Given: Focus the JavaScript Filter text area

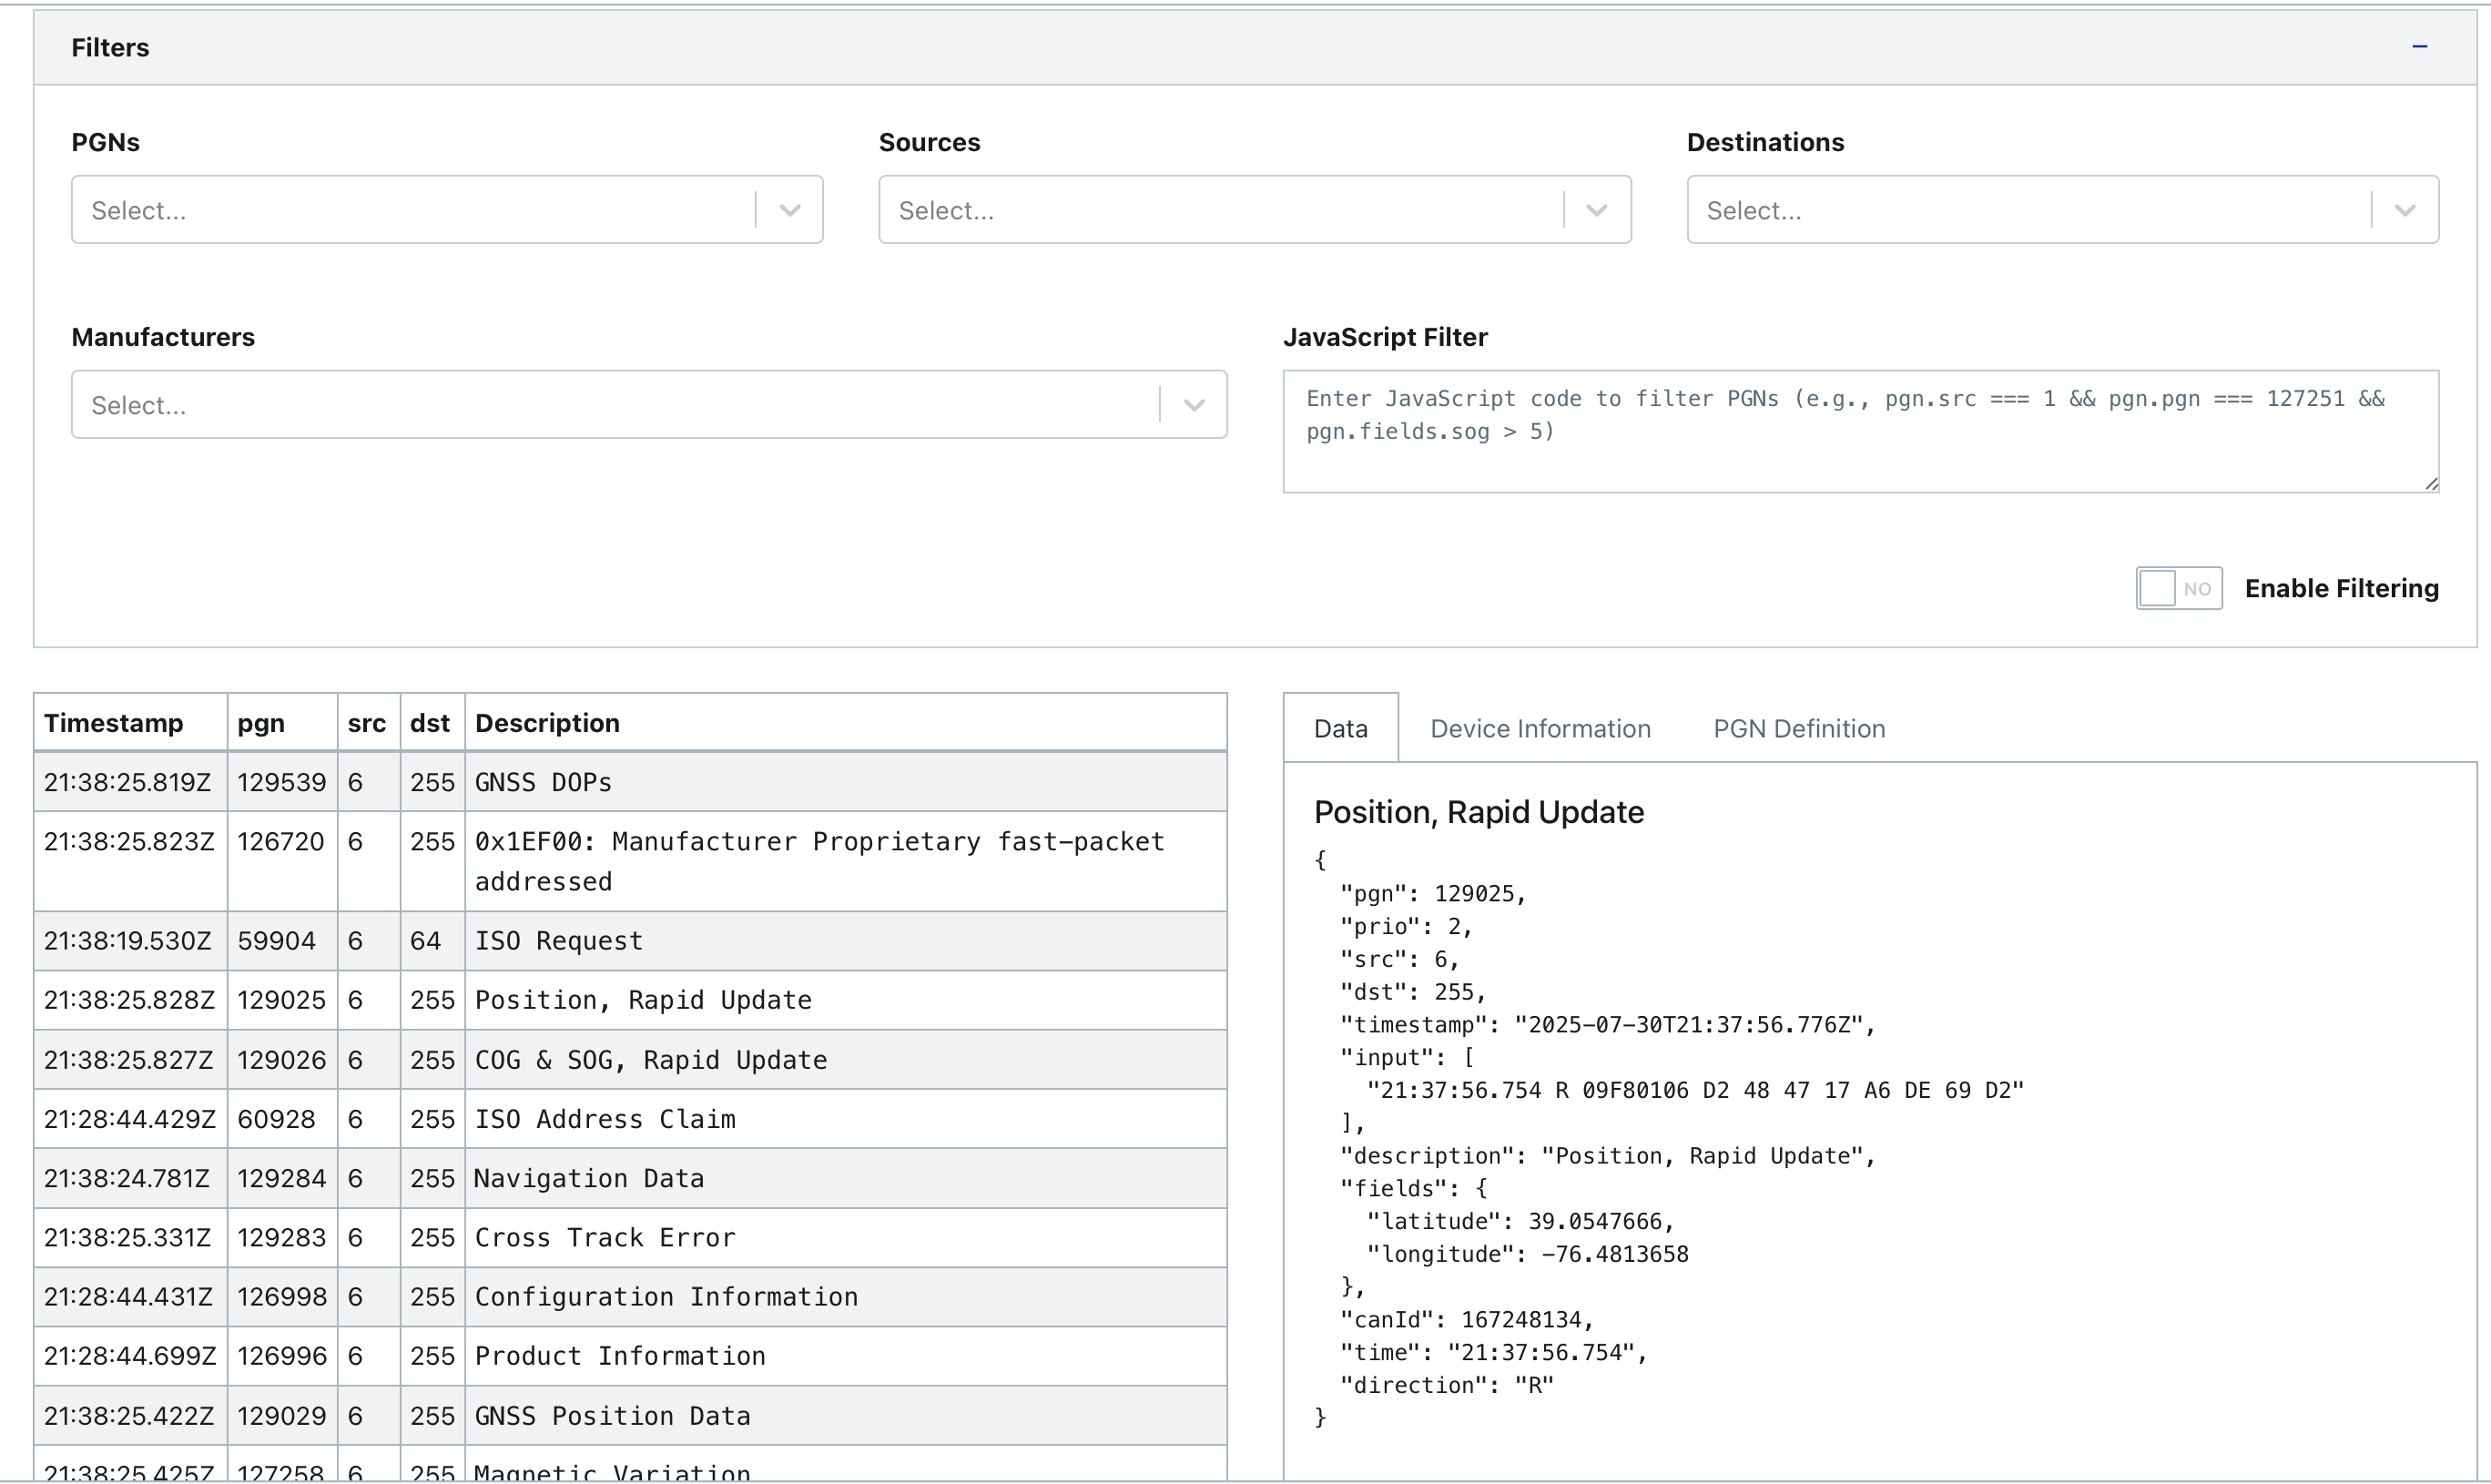Looking at the screenshot, I should pyautogui.click(x=1861, y=431).
